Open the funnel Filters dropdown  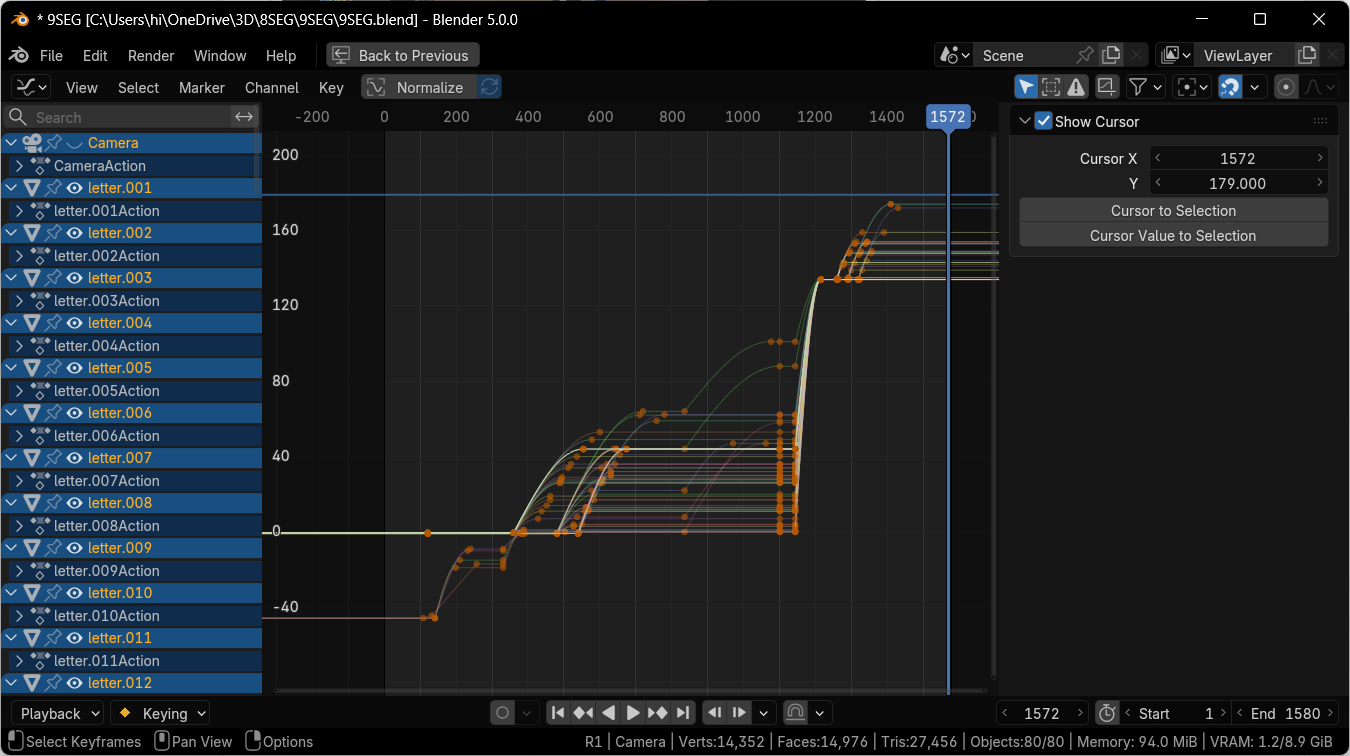[1145, 87]
